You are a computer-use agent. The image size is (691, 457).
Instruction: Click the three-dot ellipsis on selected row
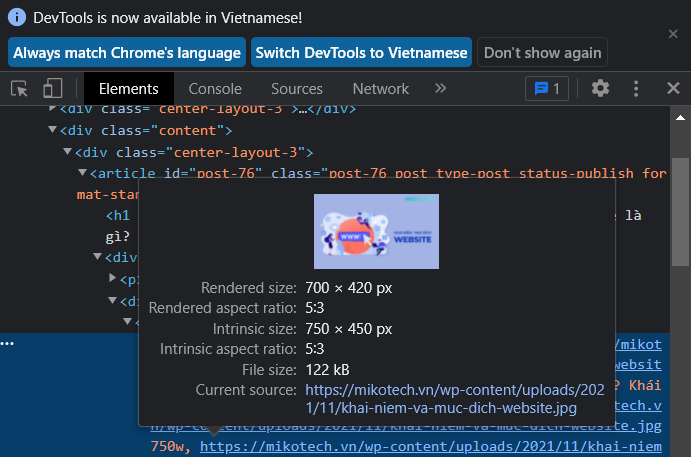(x=8, y=343)
